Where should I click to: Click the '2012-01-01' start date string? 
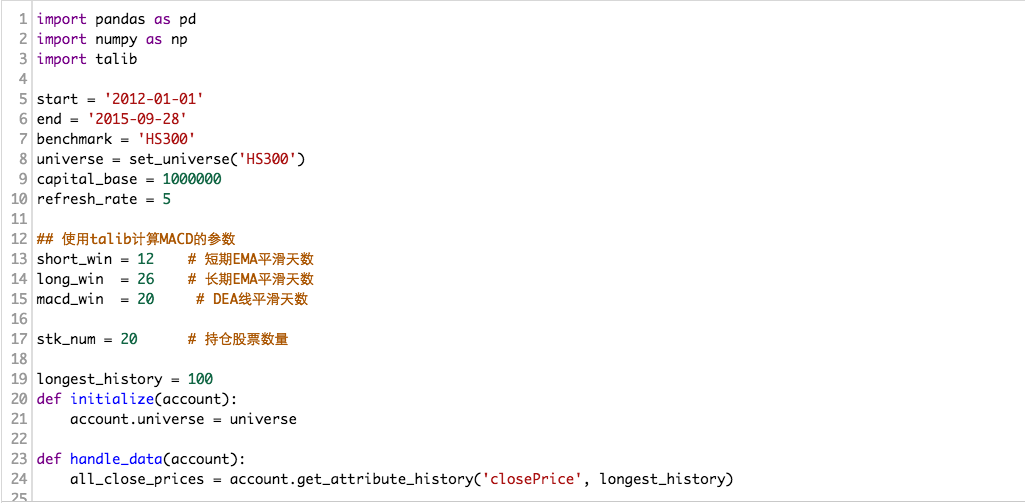coord(154,99)
